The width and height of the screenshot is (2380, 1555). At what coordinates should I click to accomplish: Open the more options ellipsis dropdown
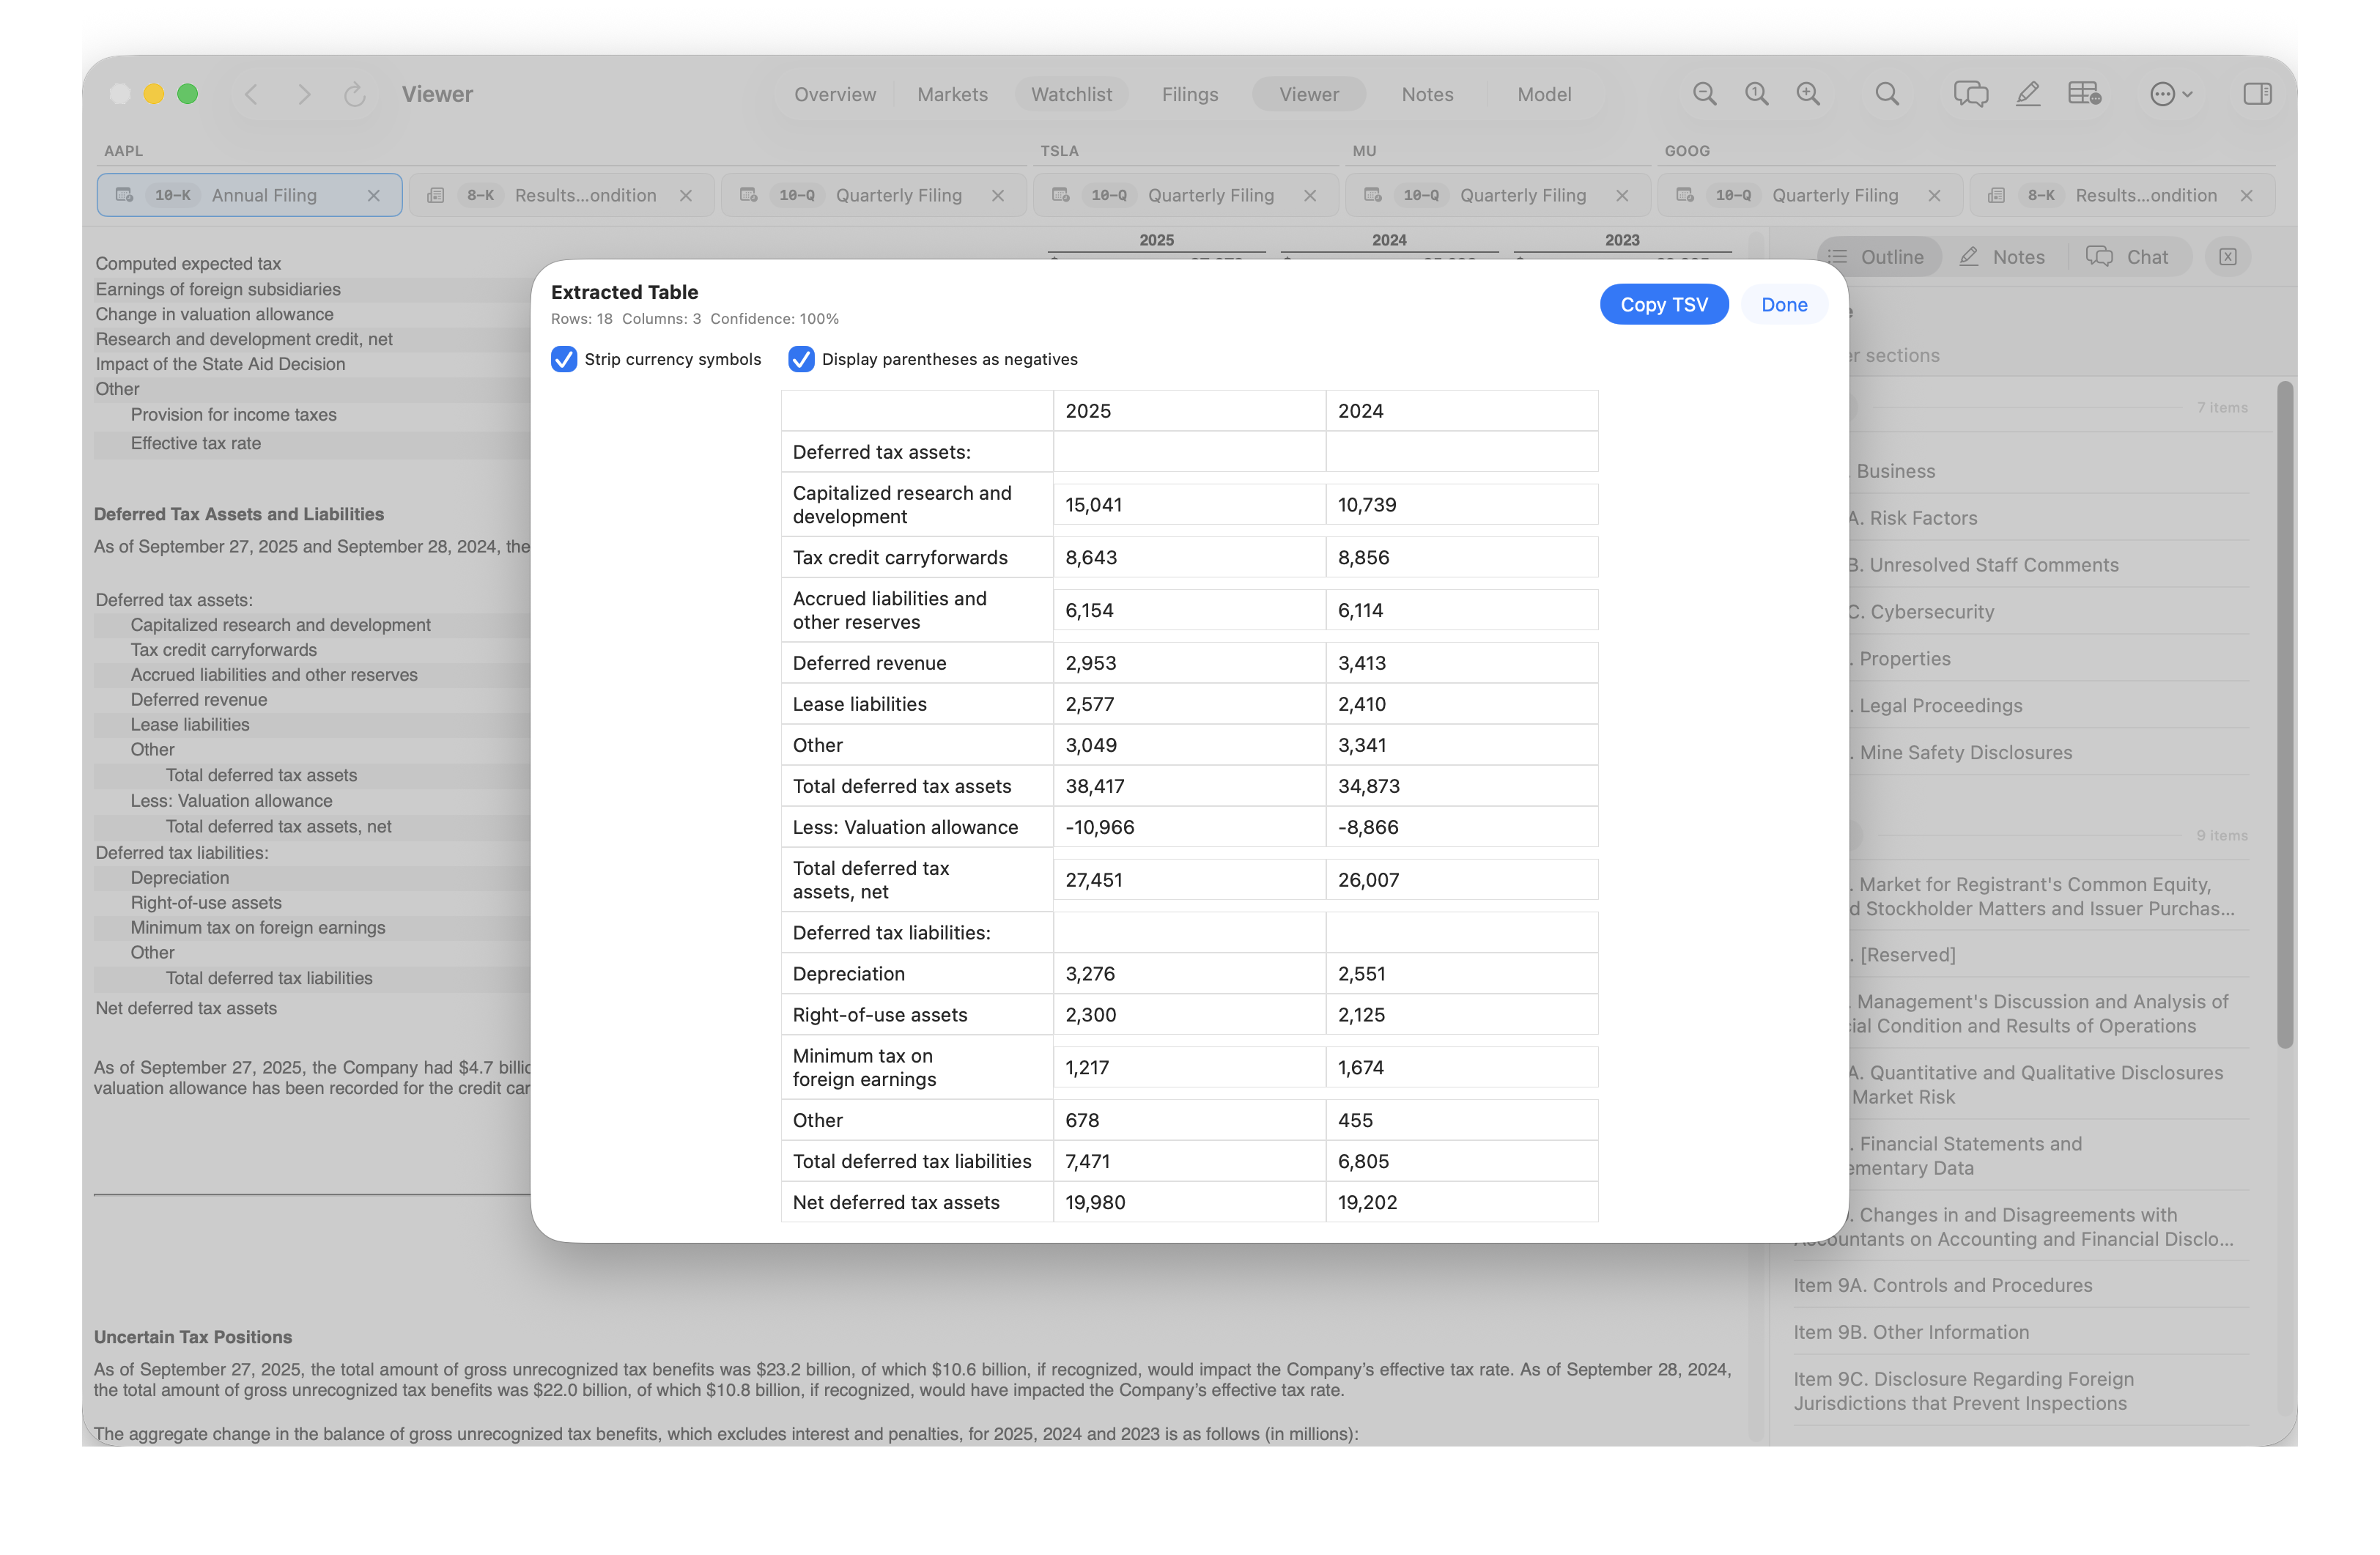pos(2171,94)
